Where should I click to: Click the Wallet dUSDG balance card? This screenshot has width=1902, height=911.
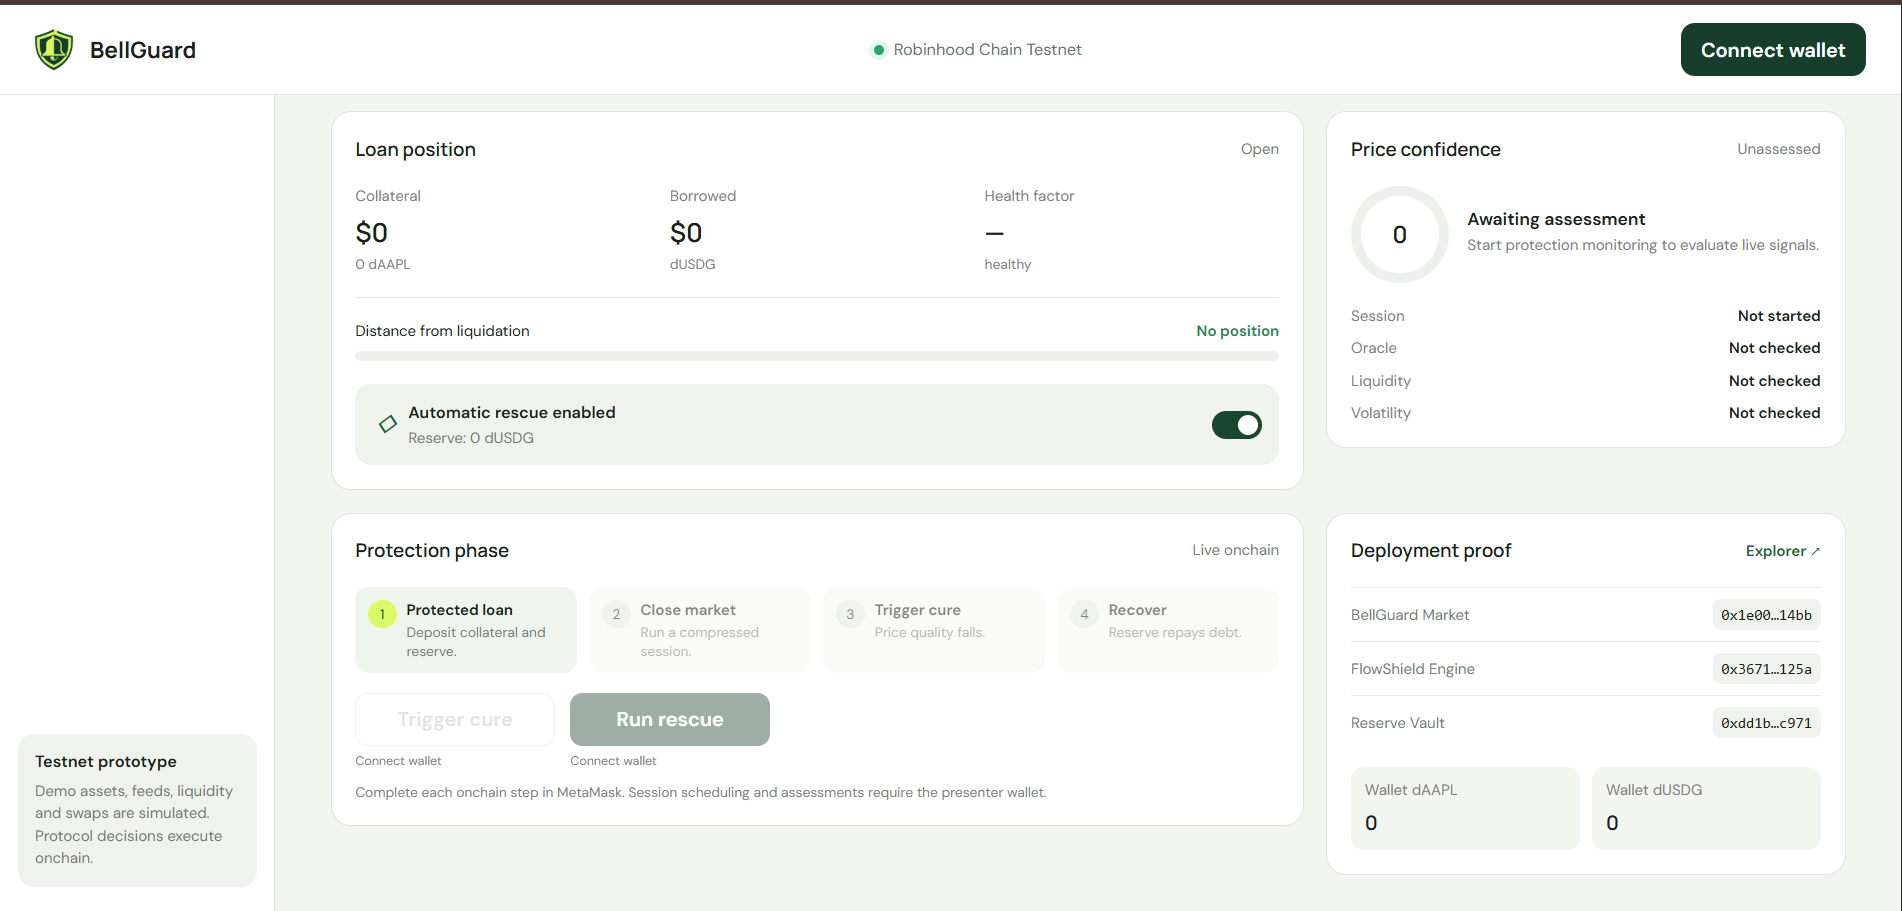tap(1706, 808)
